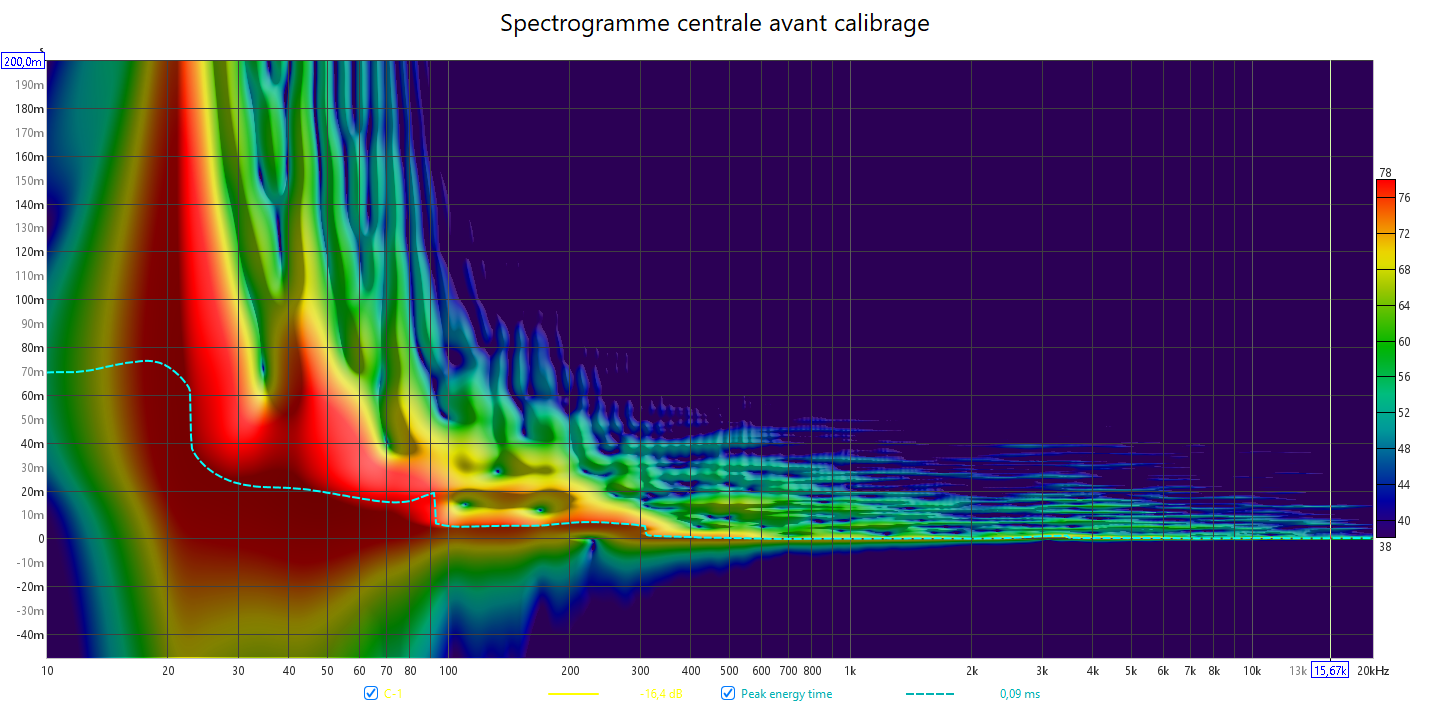Click the 1k label on frequency axis
The image size is (1431, 709).
850,670
